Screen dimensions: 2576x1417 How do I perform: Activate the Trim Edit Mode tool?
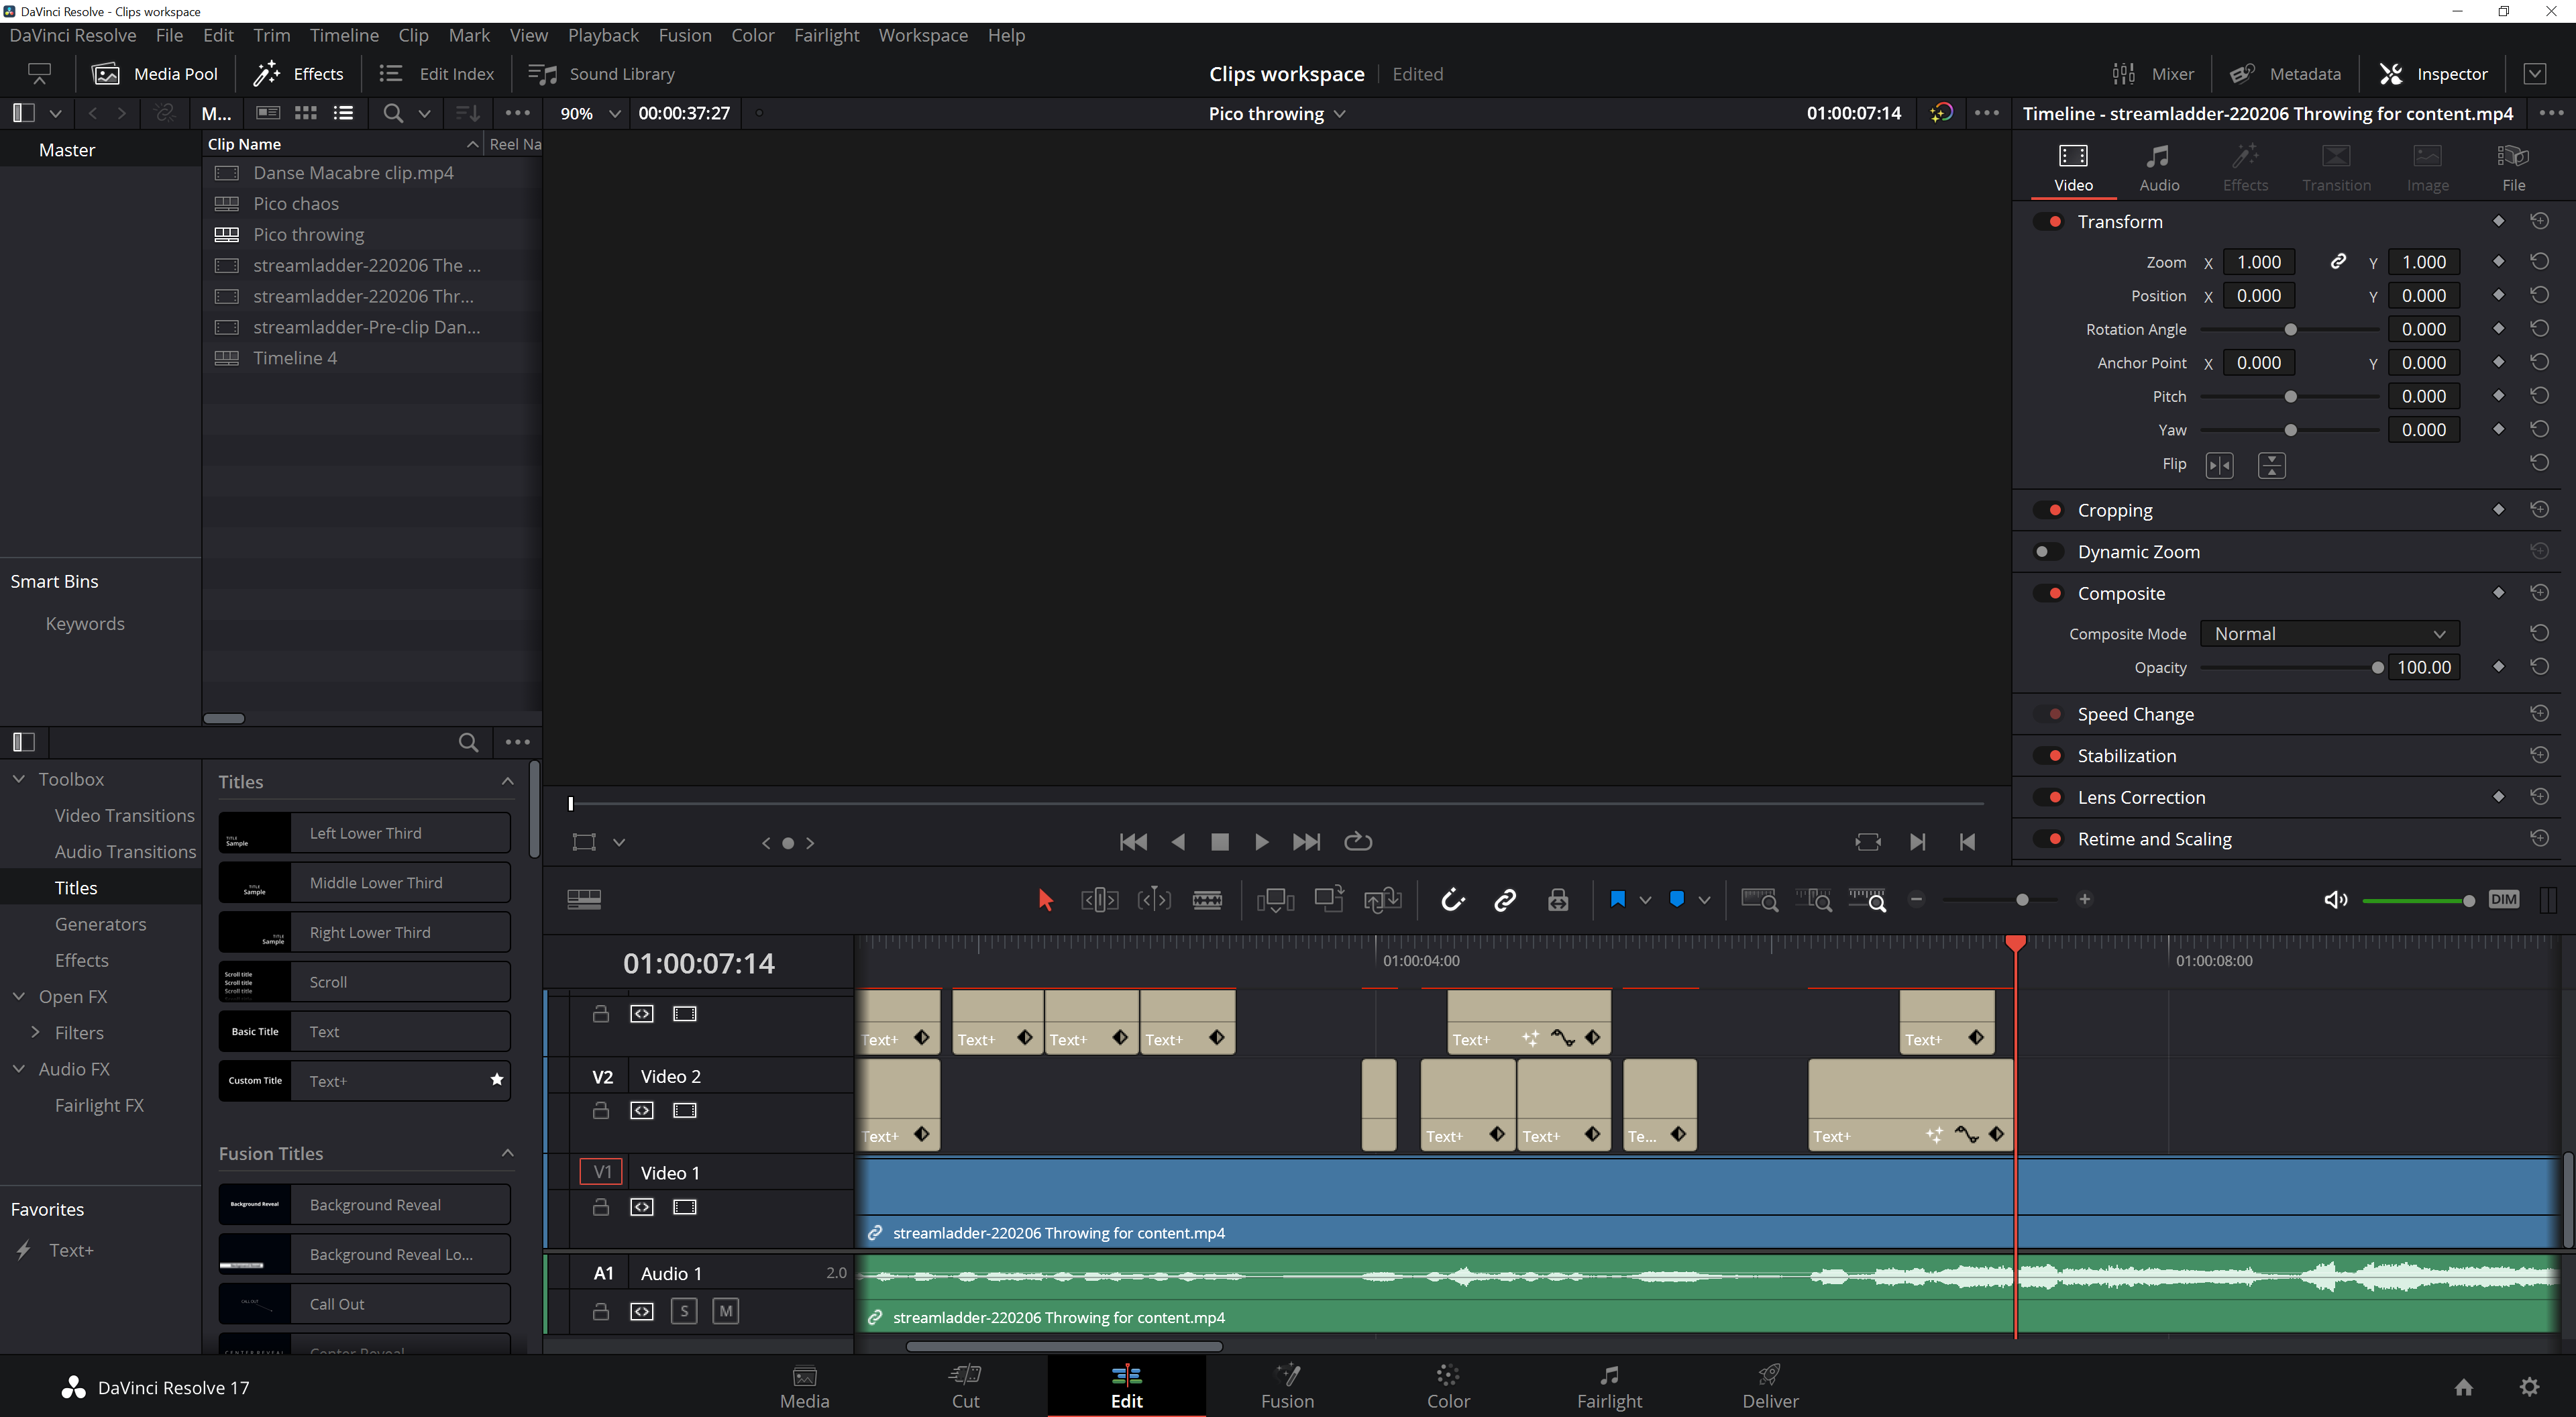[1099, 900]
